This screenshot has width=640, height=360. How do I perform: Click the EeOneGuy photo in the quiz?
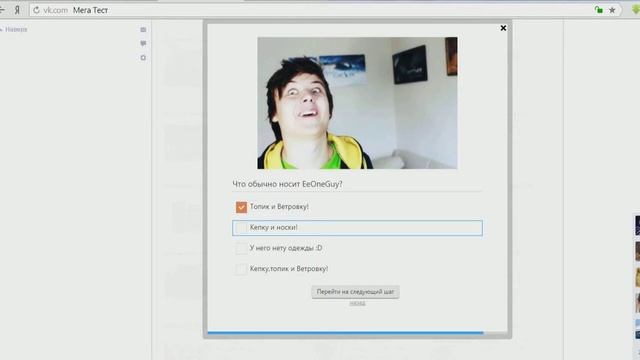[357, 103]
